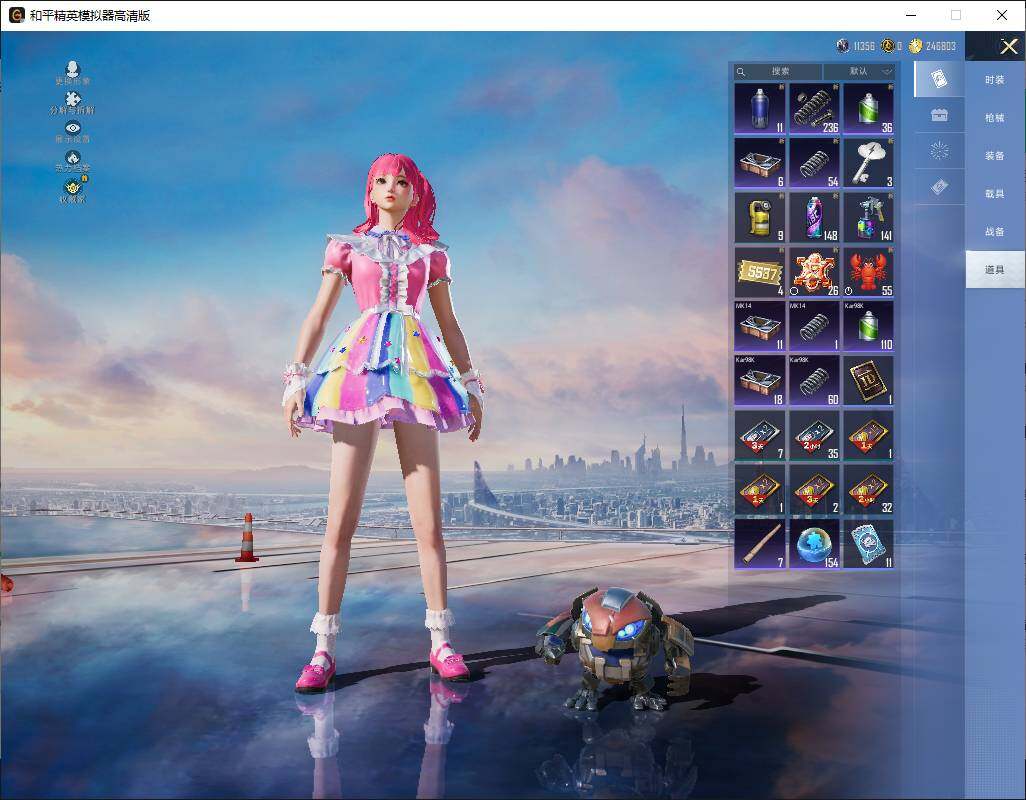The image size is (1026, 800).
Task: Open the 装备 equipment category
Action: click(995, 156)
